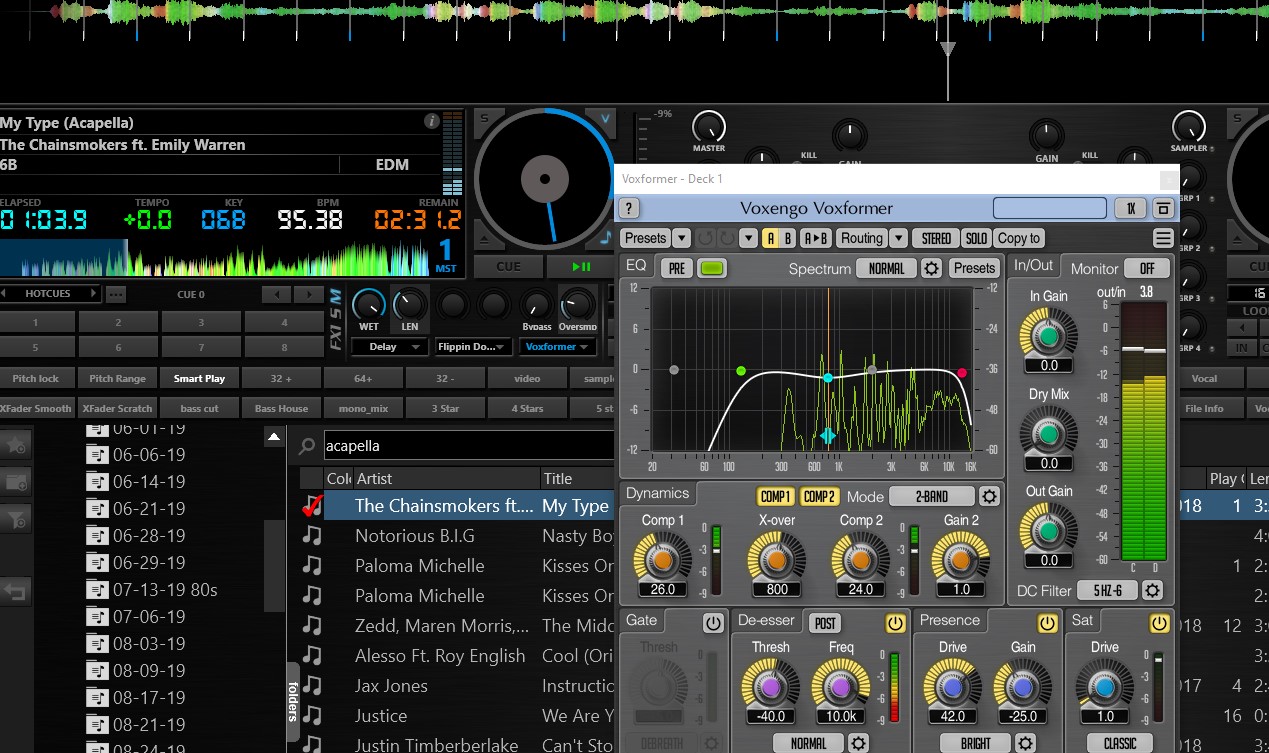The height and width of the screenshot is (753, 1269).
Task: Click the Smart Play button
Action: pyautogui.click(x=200, y=378)
